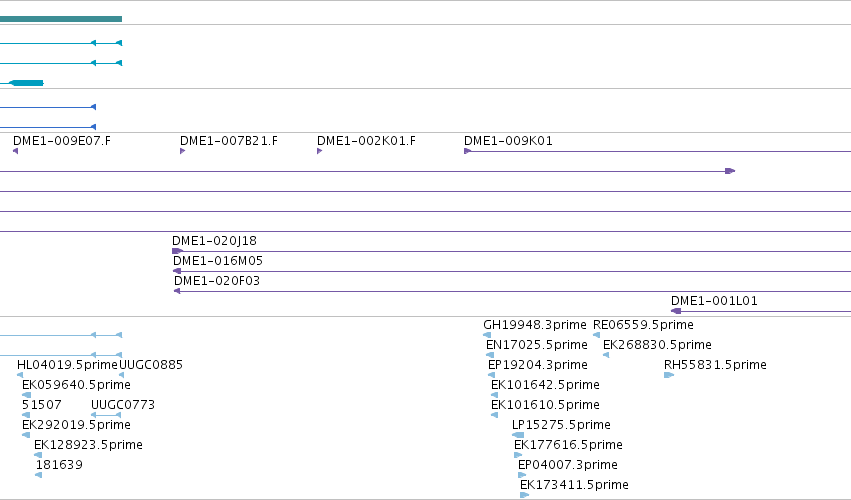The image size is (851, 500).
Task: Click the arrow glyph under LP15275.5prime
Action: 518,435
